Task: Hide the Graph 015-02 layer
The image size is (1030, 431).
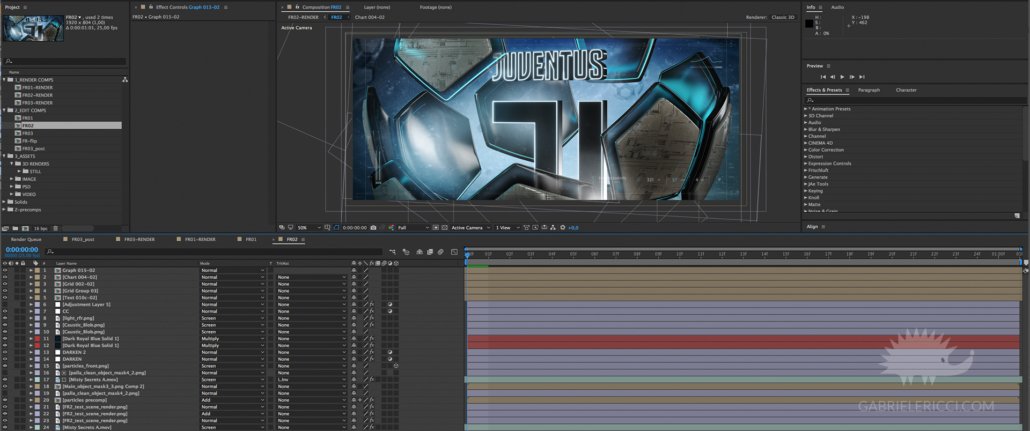Action: (x=5, y=270)
